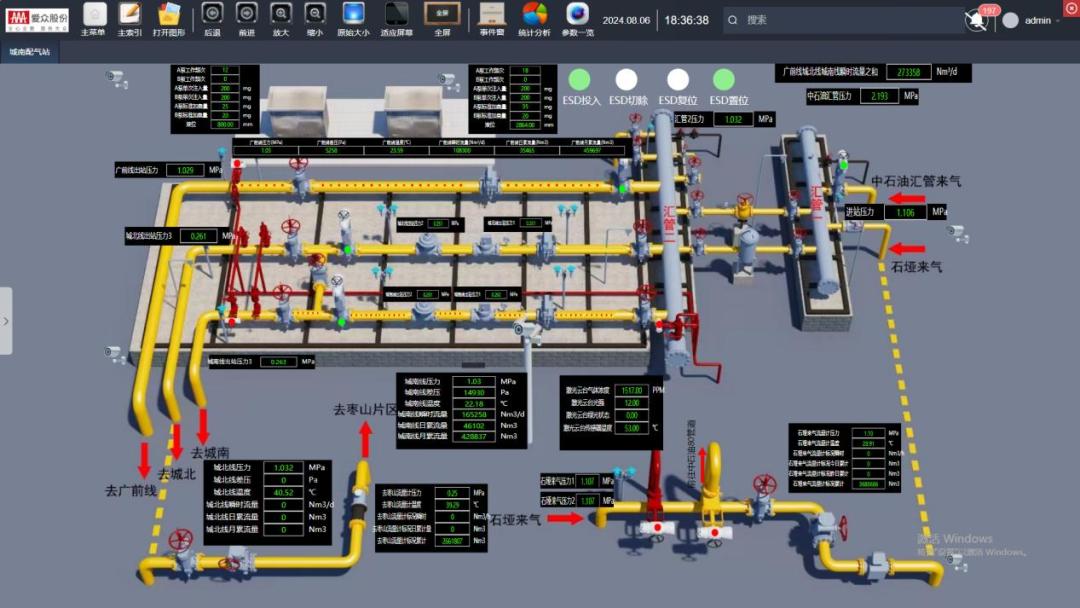Open alarm notifications bell with 197 badge
This screenshot has height=608, width=1080.
(x=978, y=19)
